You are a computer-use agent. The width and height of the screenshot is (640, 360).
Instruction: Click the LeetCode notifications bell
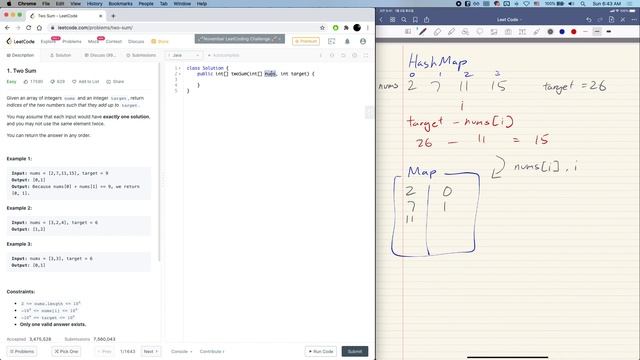point(347,41)
